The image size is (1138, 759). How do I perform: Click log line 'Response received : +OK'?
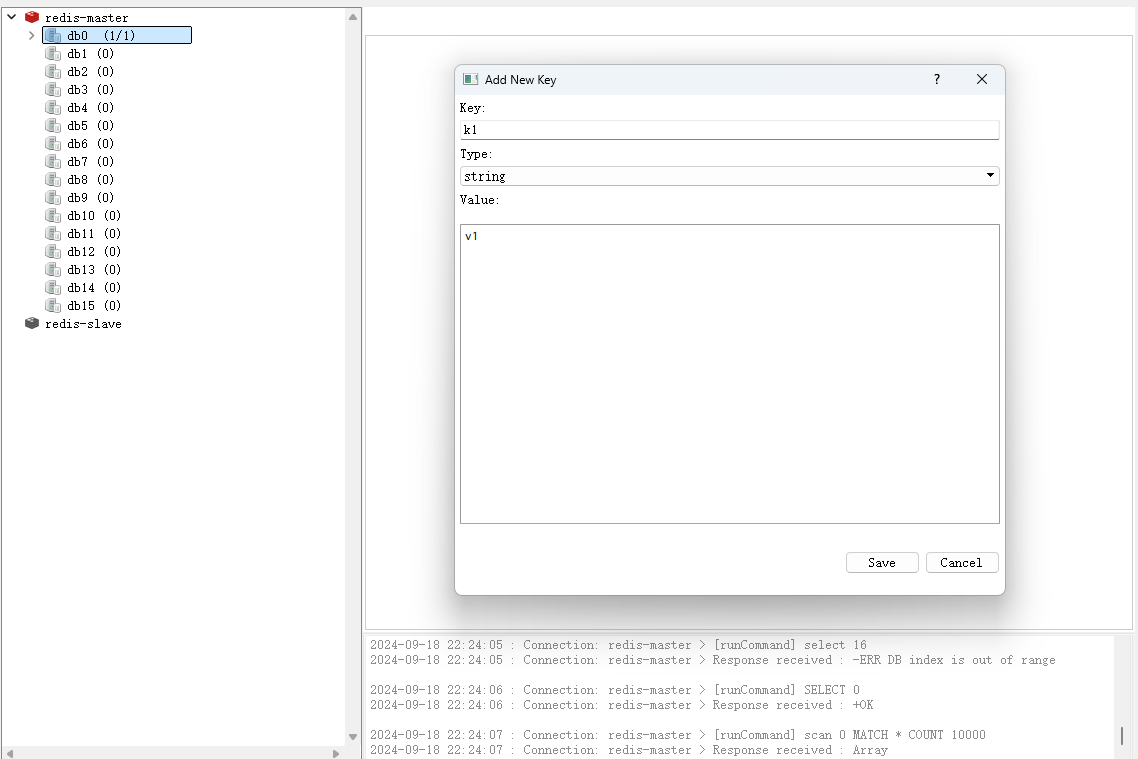(x=622, y=705)
